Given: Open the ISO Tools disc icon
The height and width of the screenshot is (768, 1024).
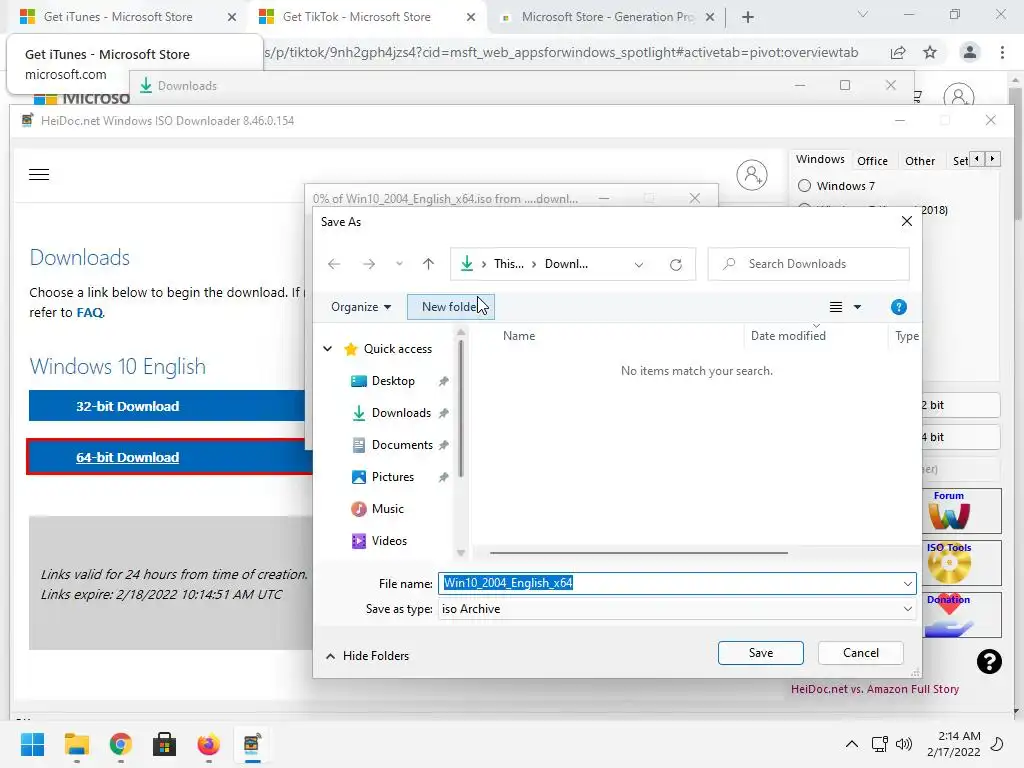Looking at the screenshot, I should [x=949, y=562].
